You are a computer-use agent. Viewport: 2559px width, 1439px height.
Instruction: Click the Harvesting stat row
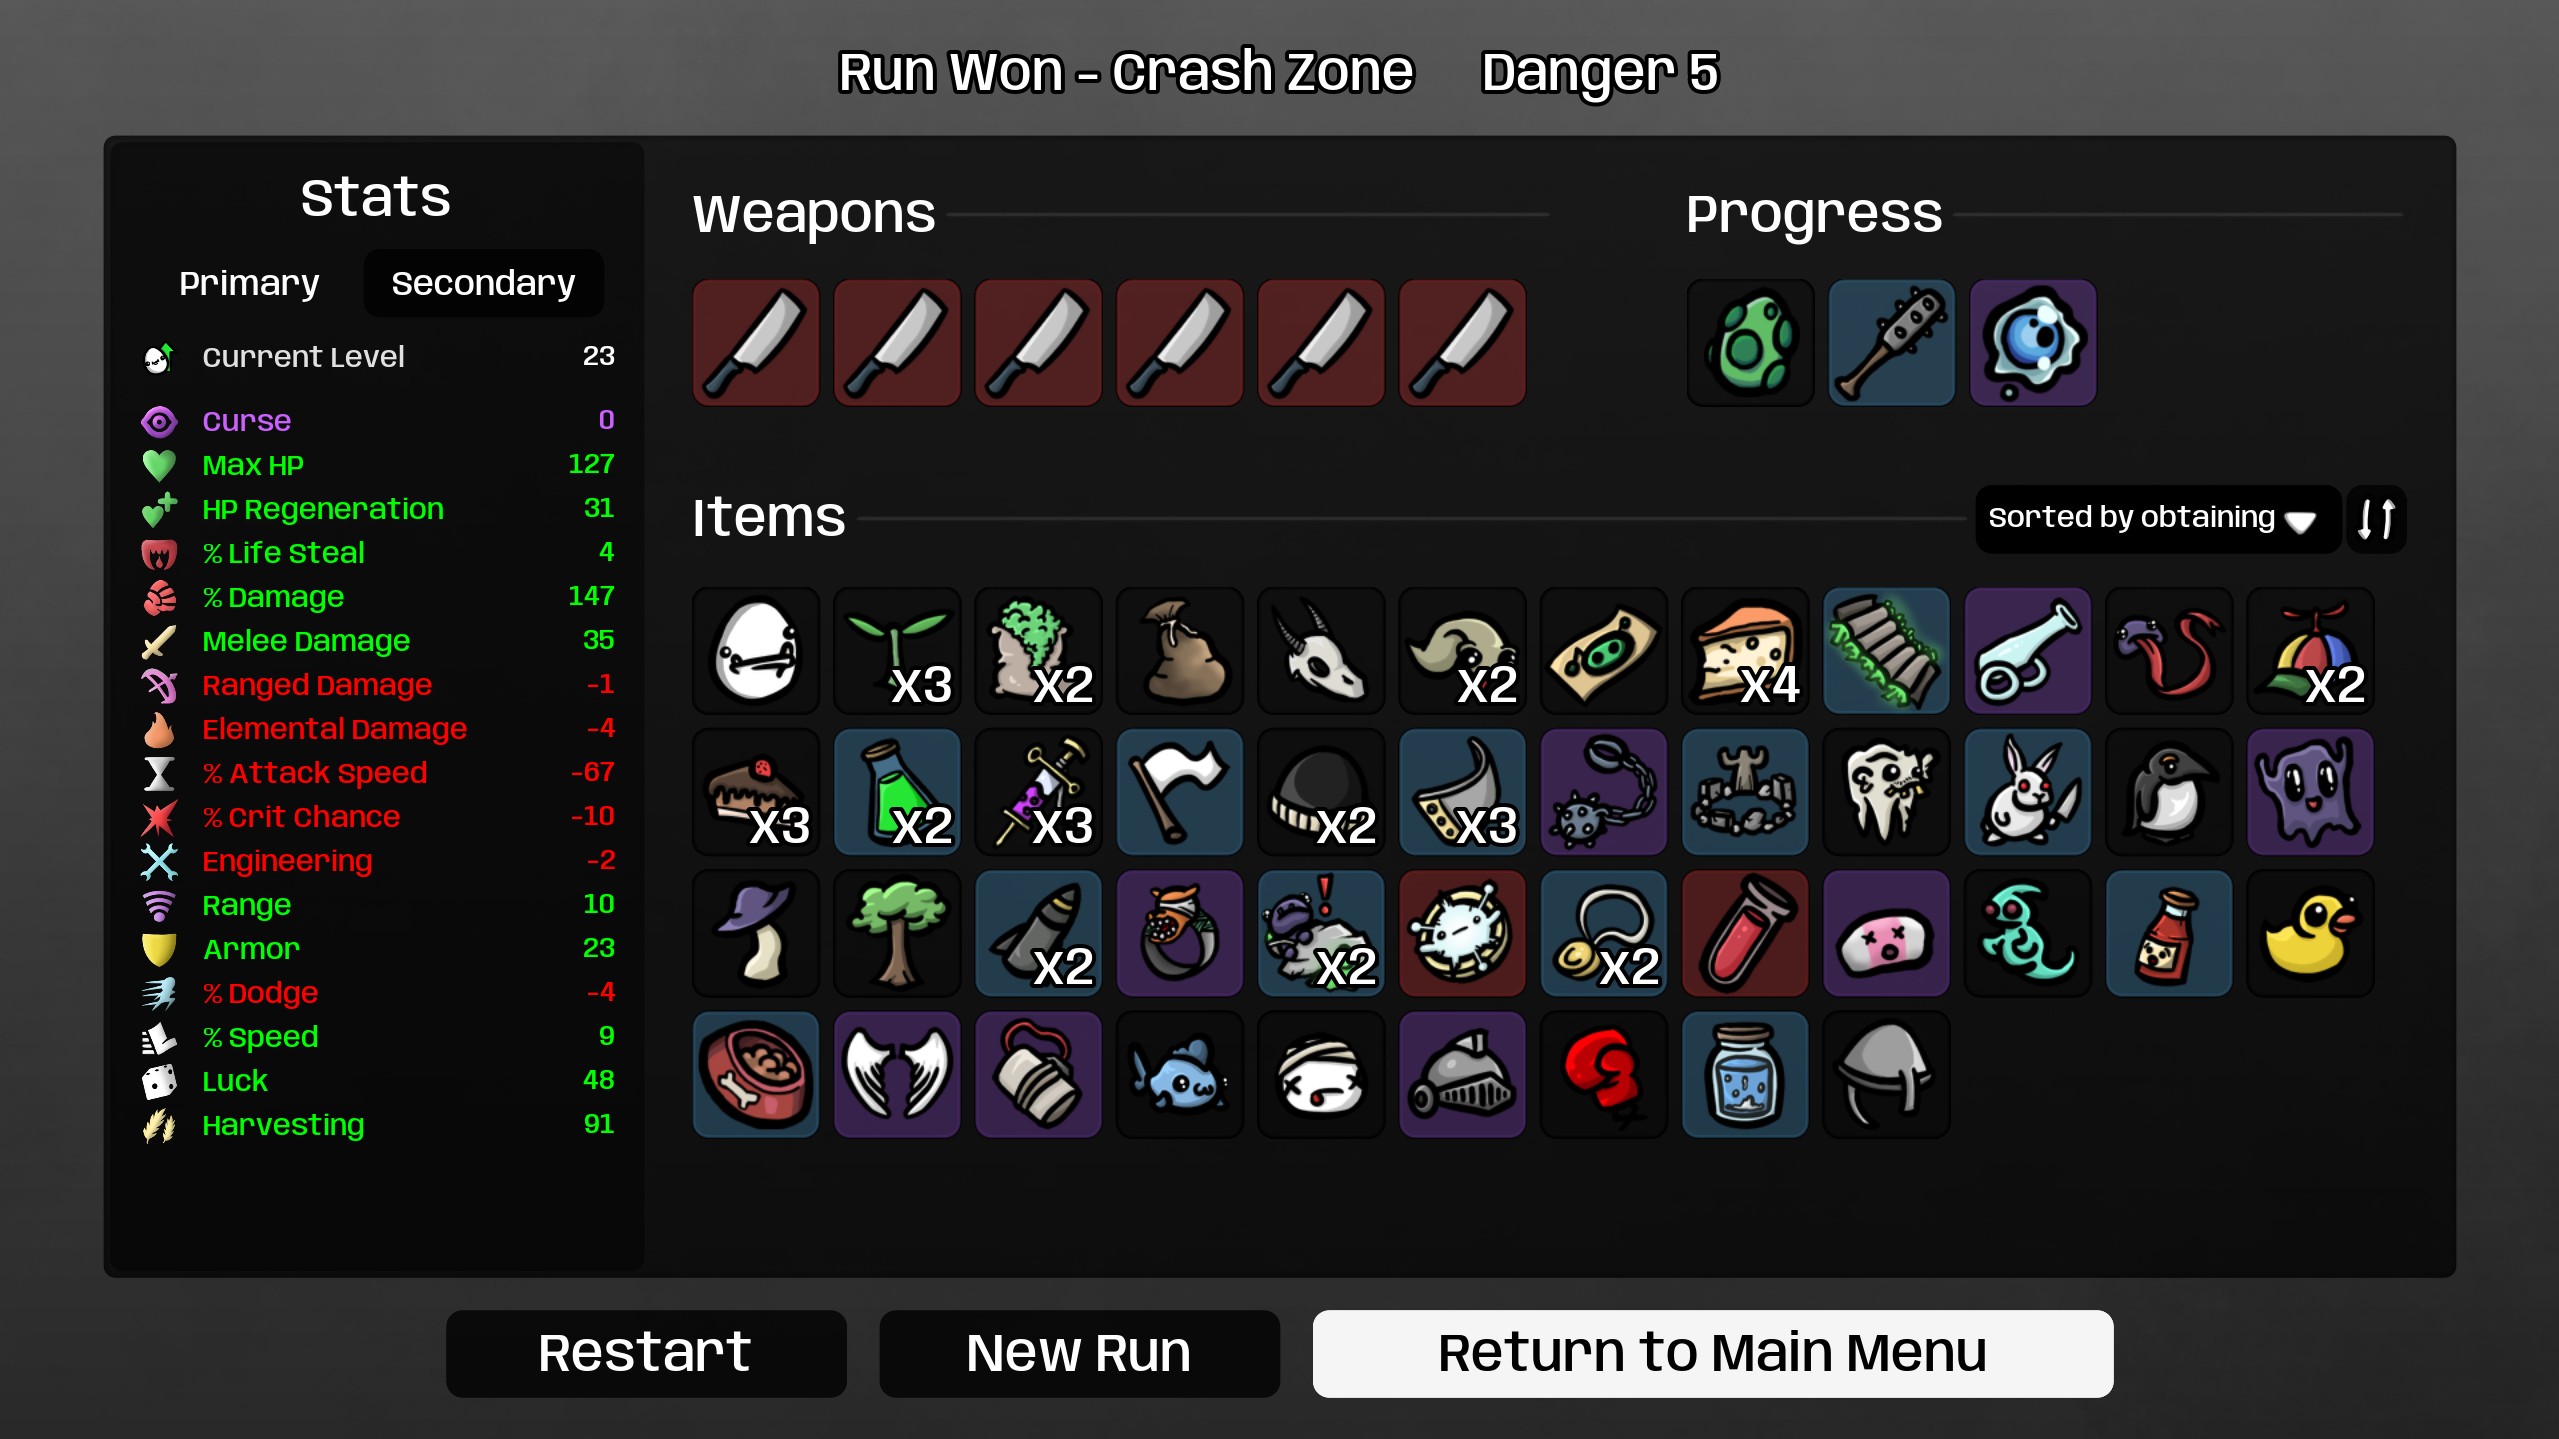378,1125
